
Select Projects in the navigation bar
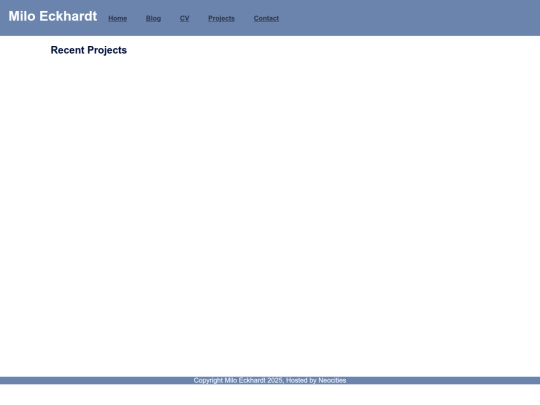(x=221, y=19)
